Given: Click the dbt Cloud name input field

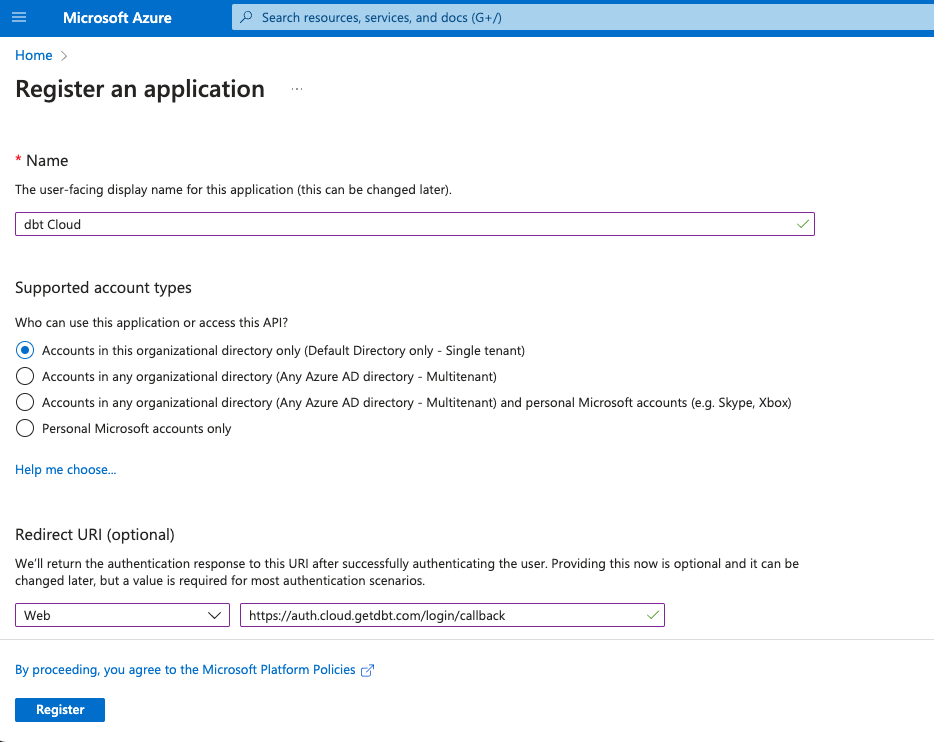Looking at the screenshot, I should click(400, 224).
